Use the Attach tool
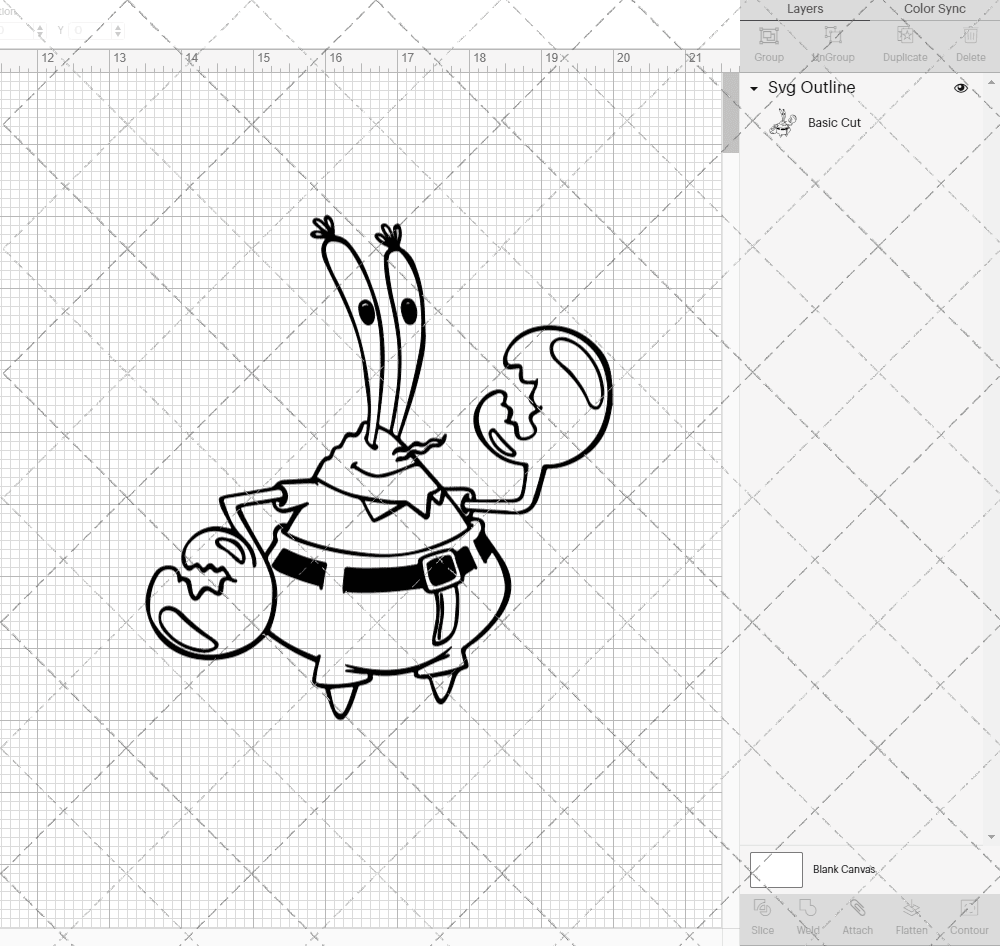This screenshot has width=1000, height=946. pyautogui.click(x=857, y=915)
